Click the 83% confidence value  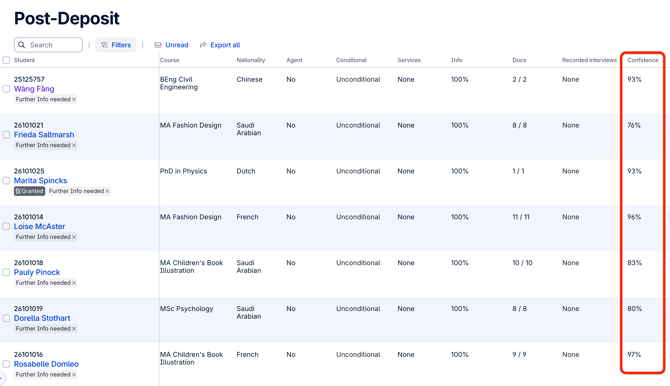pyautogui.click(x=635, y=263)
